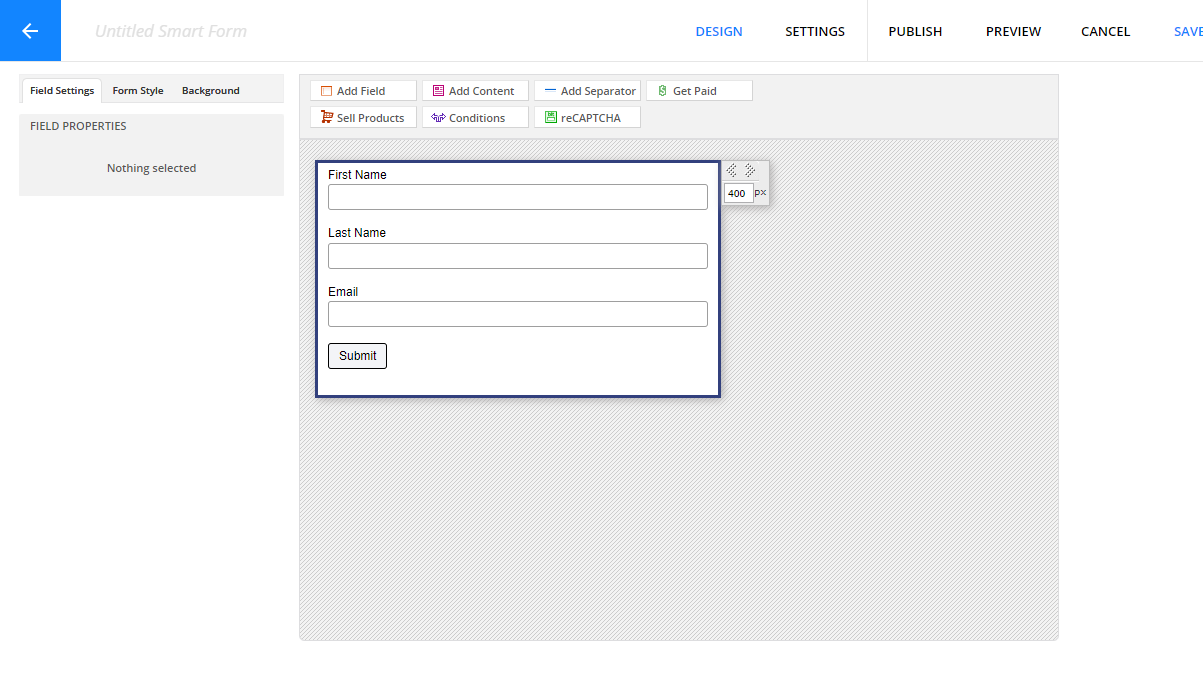Insert a separator with Add Separator
1203x679 pixels.
tap(587, 91)
